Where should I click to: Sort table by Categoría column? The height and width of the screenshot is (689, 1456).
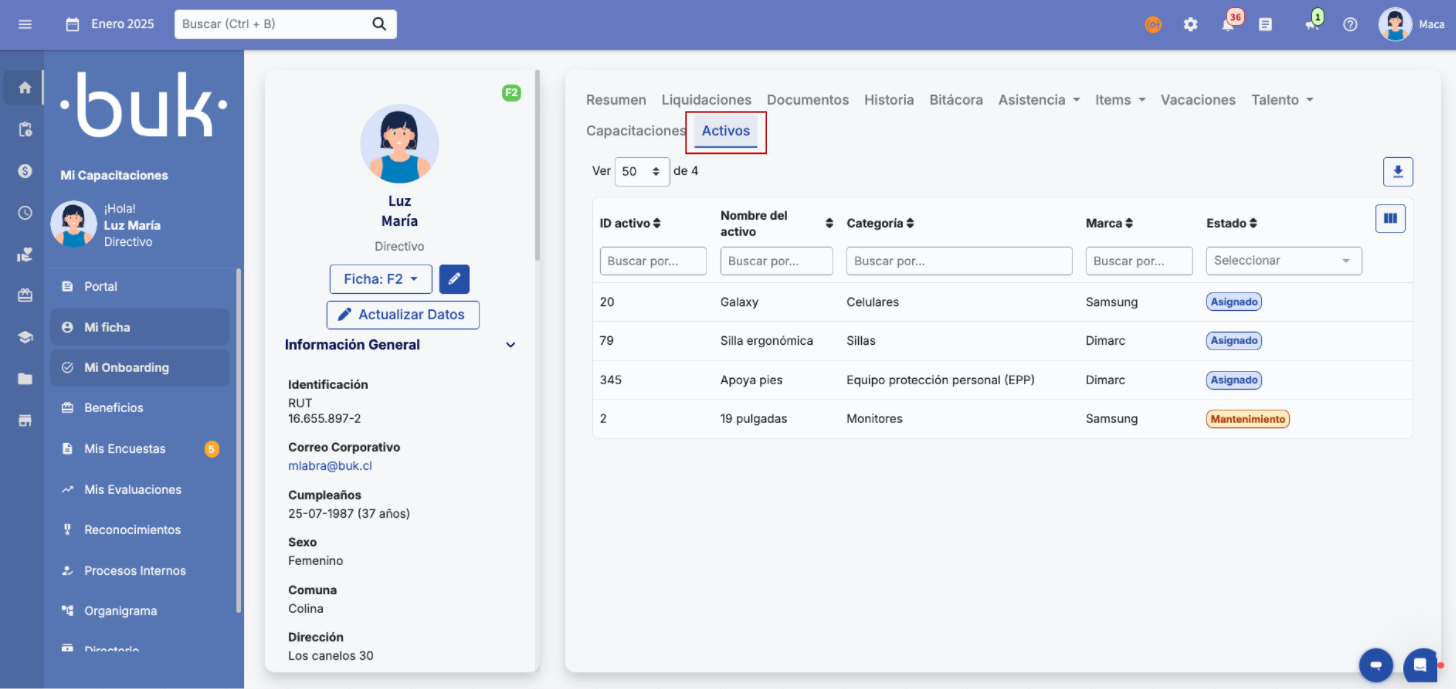(880, 223)
